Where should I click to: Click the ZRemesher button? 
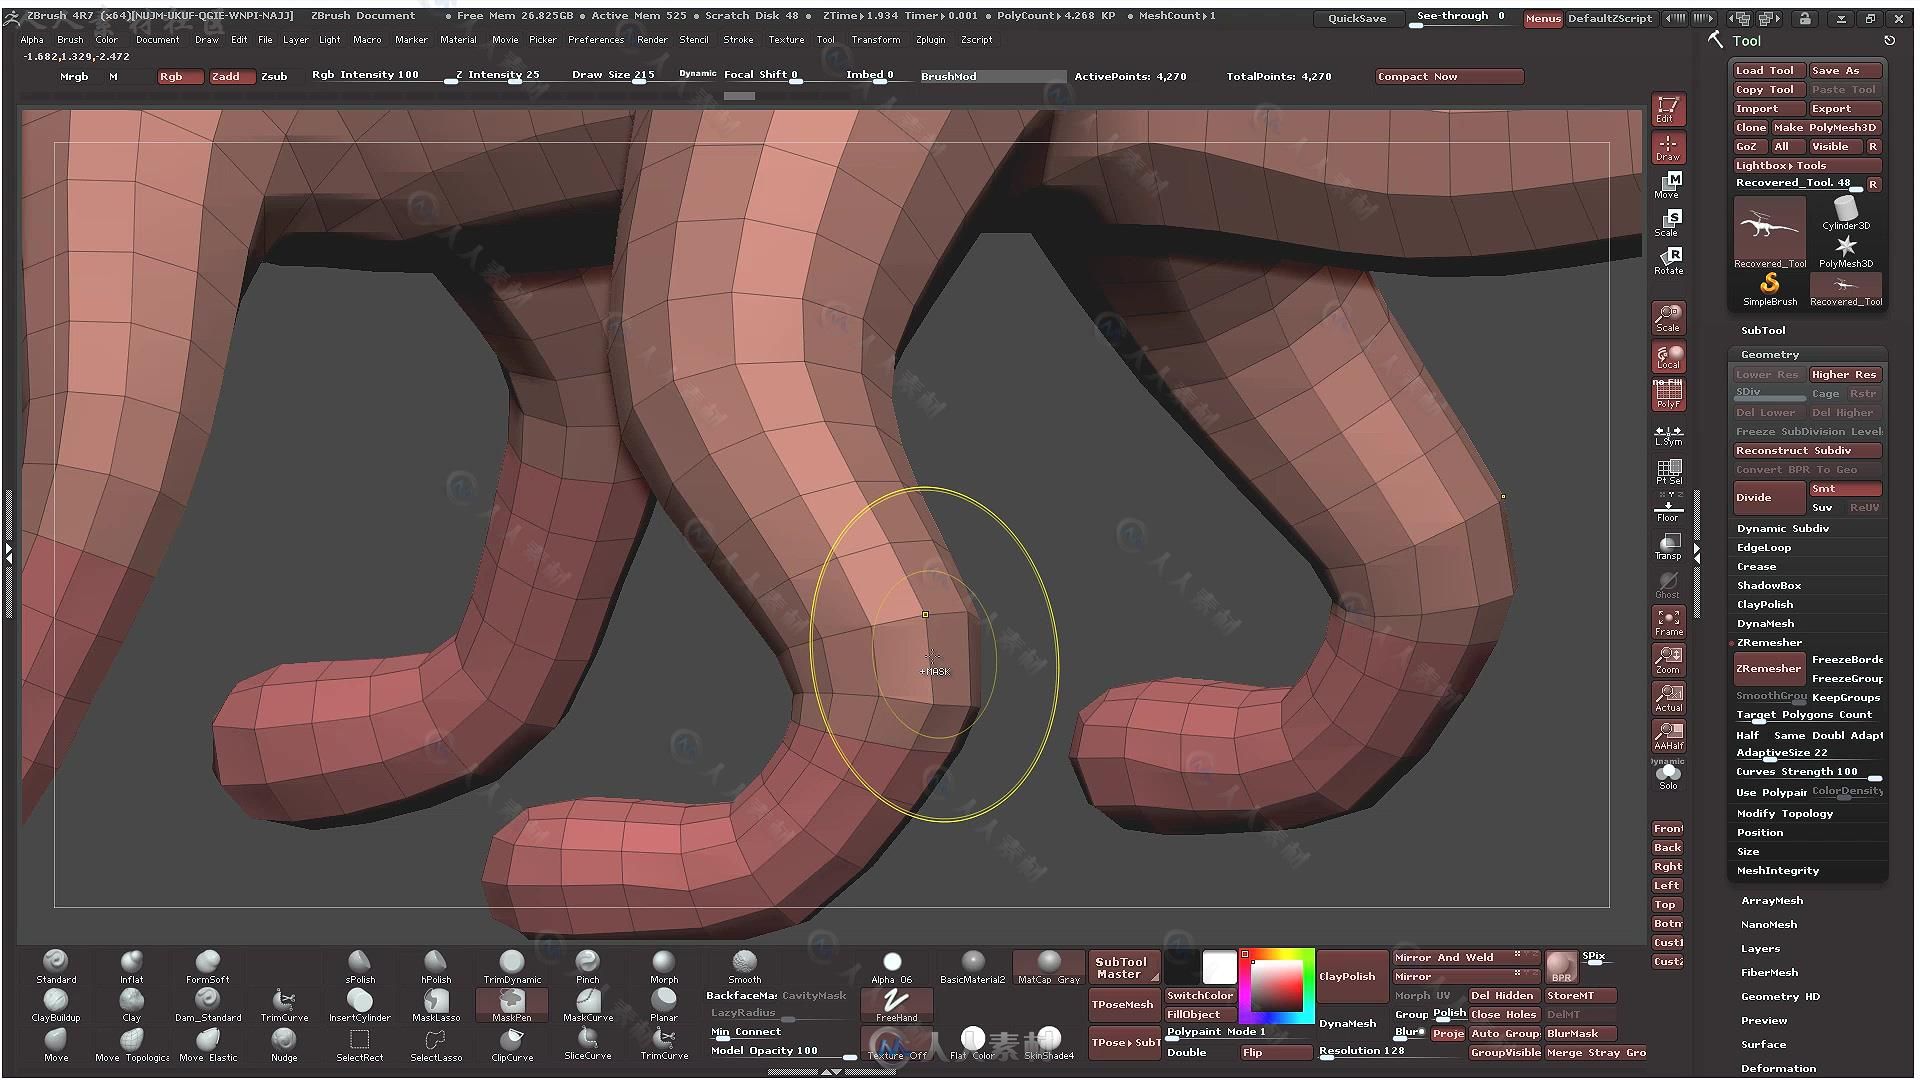(1768, 669)
